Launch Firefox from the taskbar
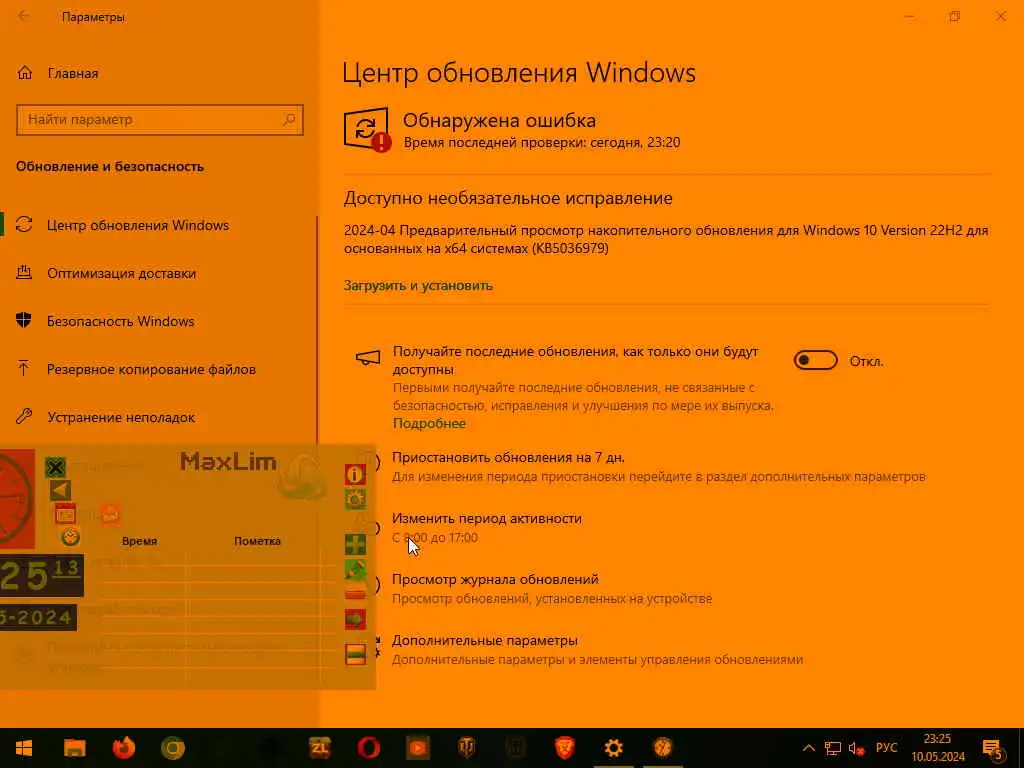This screenshot has height=768, width=1024. click(x=123, y=748)
